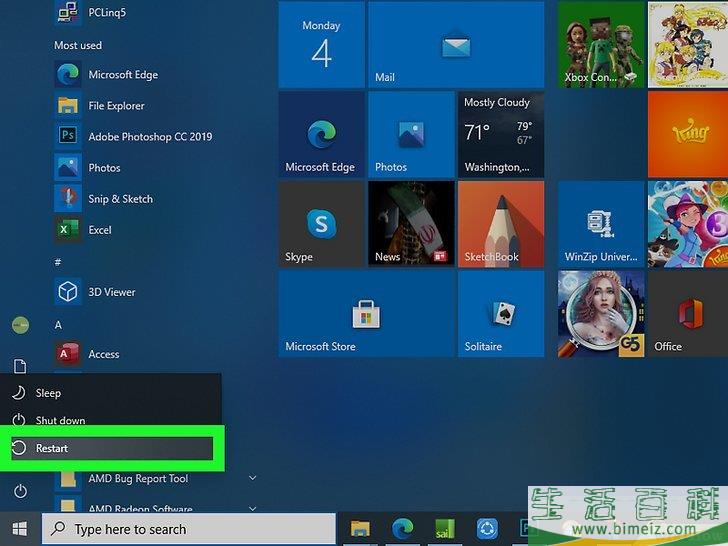Launch the Solitaire tile
Viewport: 728px width, 546px height.
tap(501, 314)
